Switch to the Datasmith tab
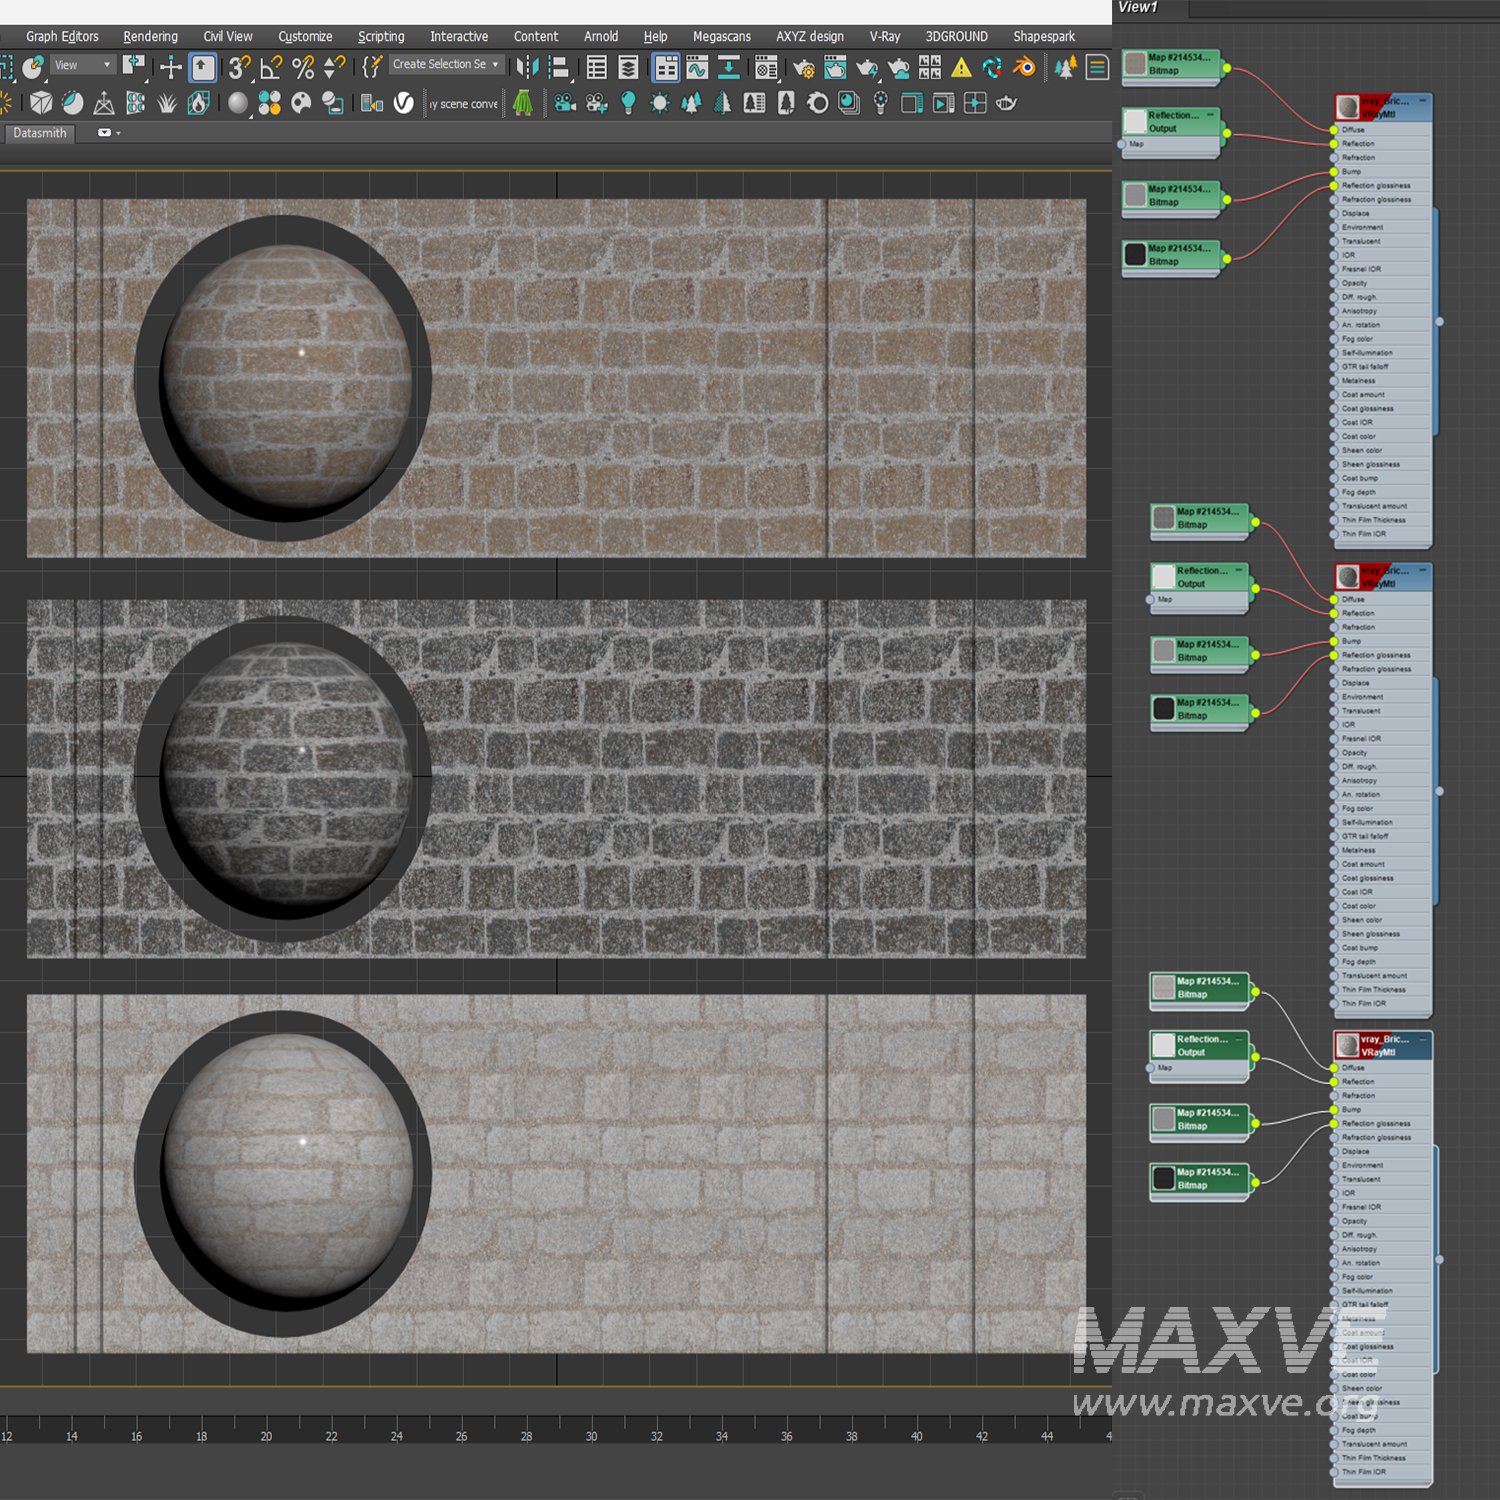Image resolution: width=1500 pixels, height=1500 pixels. tap(40, 133)
